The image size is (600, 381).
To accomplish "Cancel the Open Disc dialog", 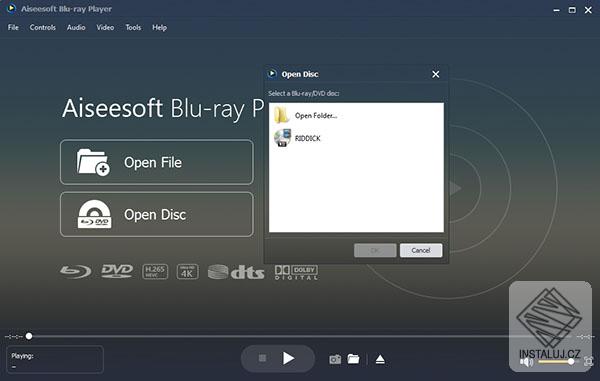I will pyautogui.click(x=421, y=250).
